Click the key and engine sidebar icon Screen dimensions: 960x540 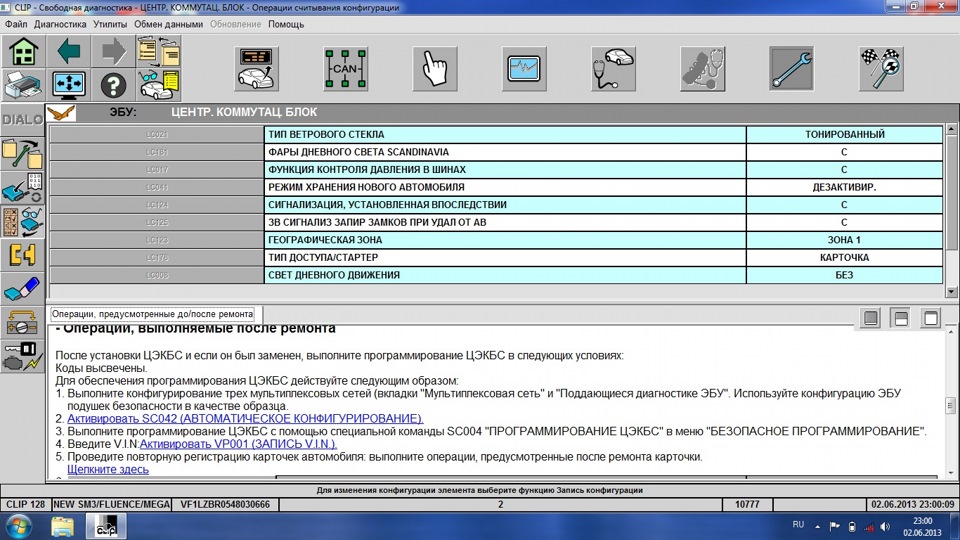click(x=23, y=356)
